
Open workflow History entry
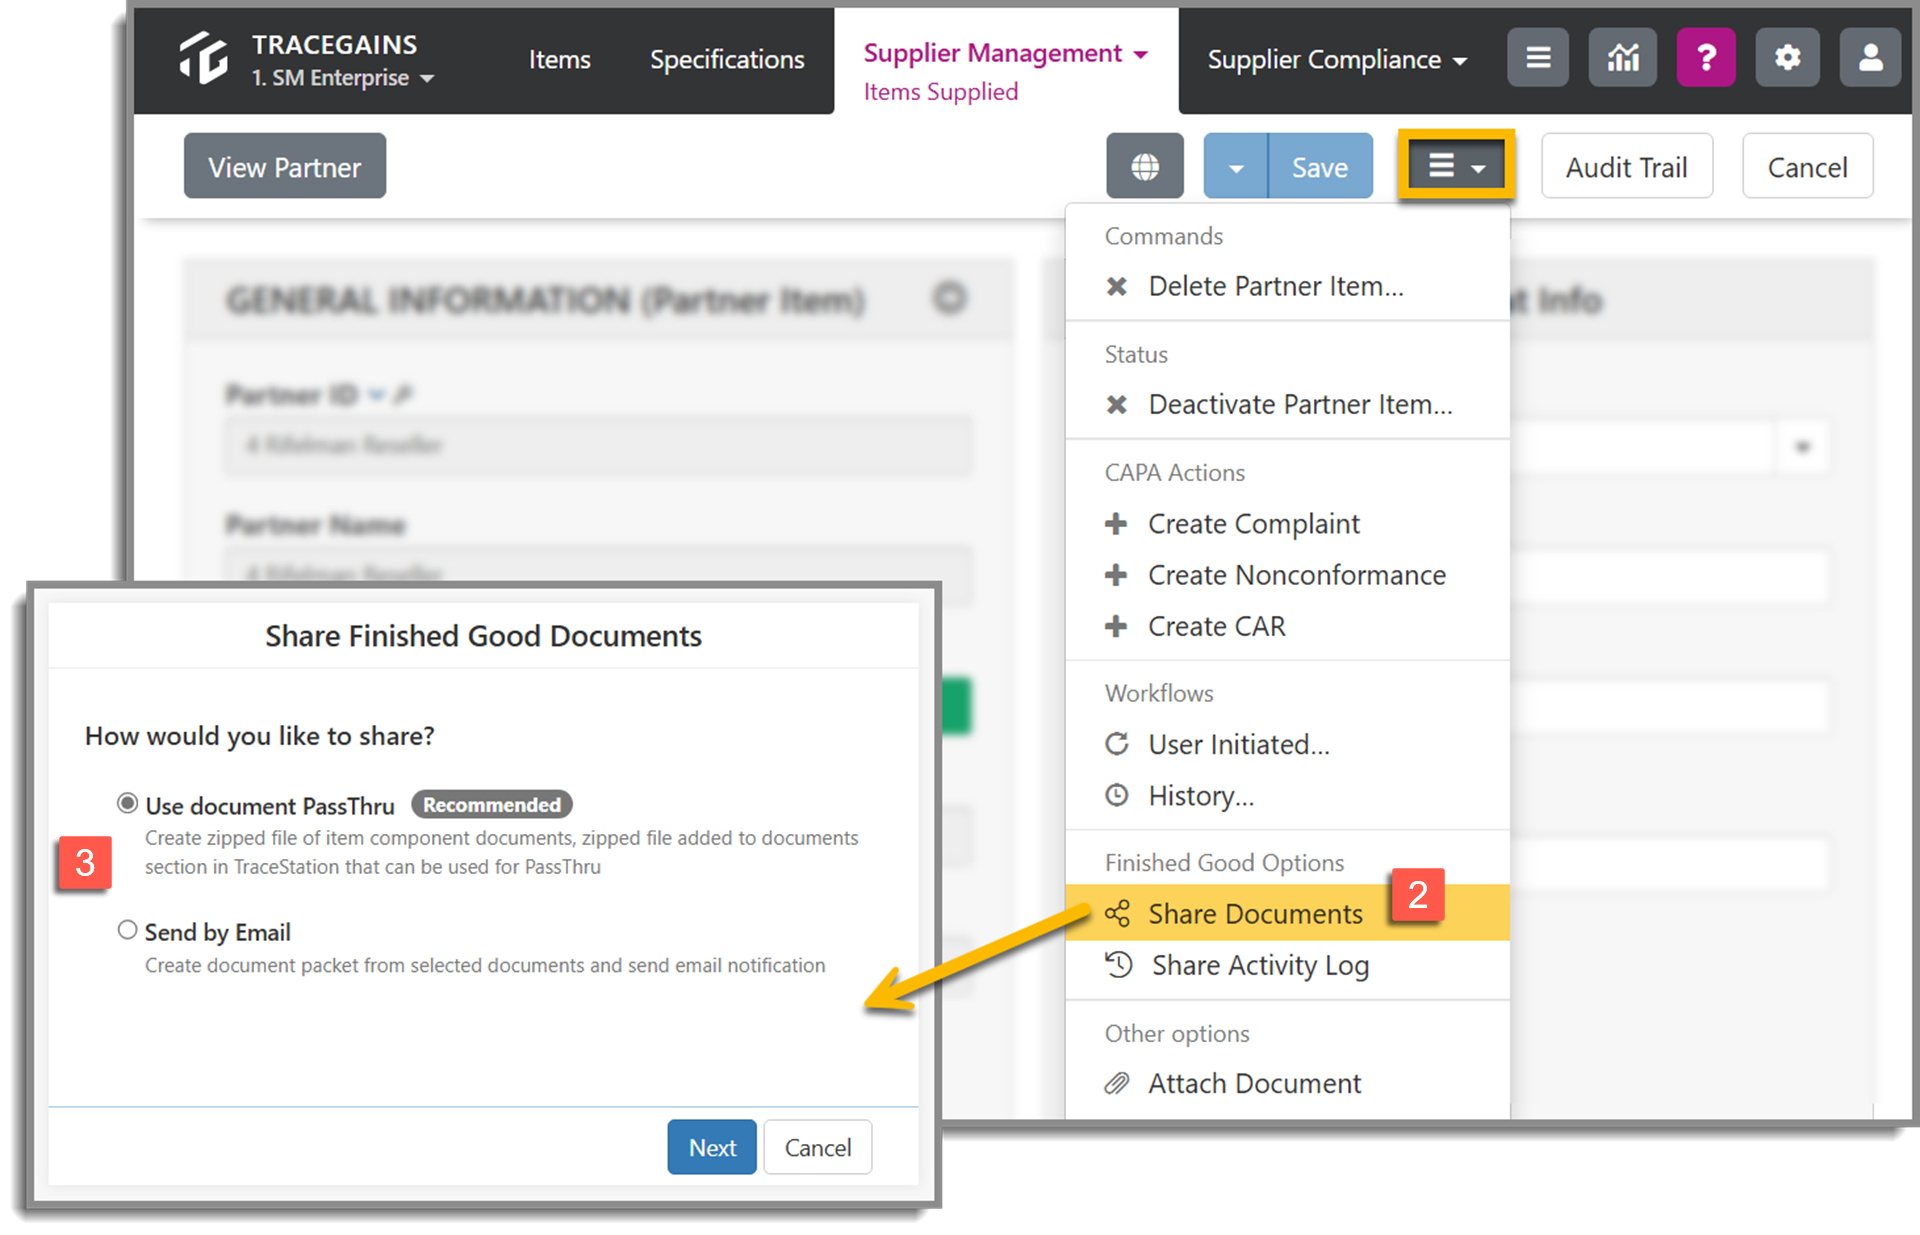point(1287,795)
